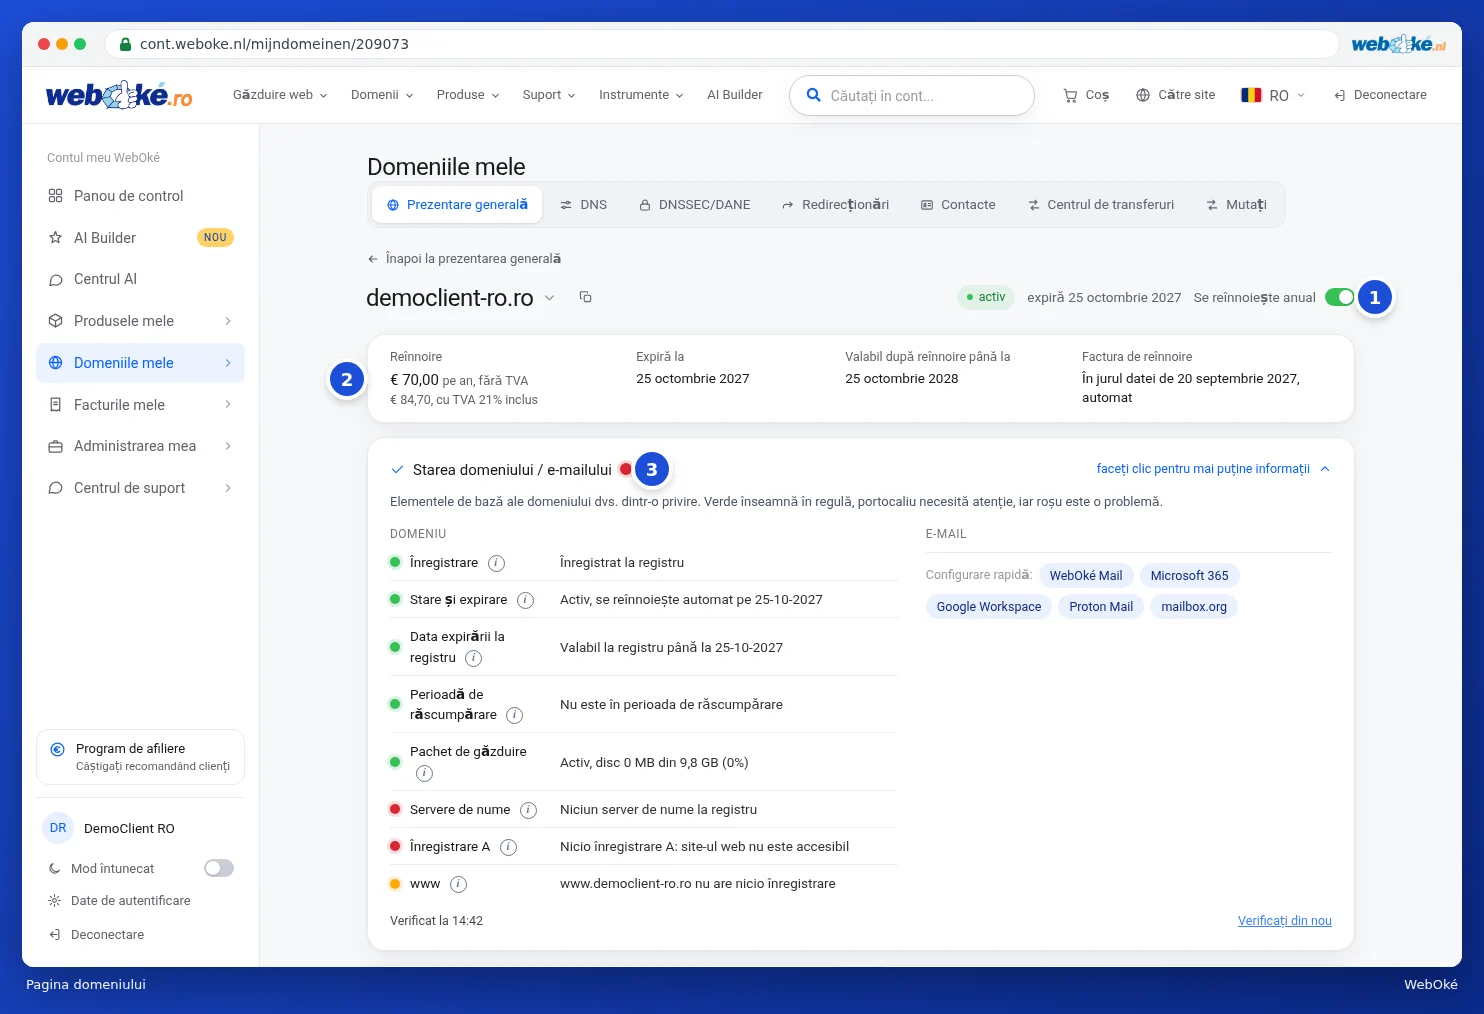
Task: Open the shopping cart Coș
Action: coord(1086,95)
